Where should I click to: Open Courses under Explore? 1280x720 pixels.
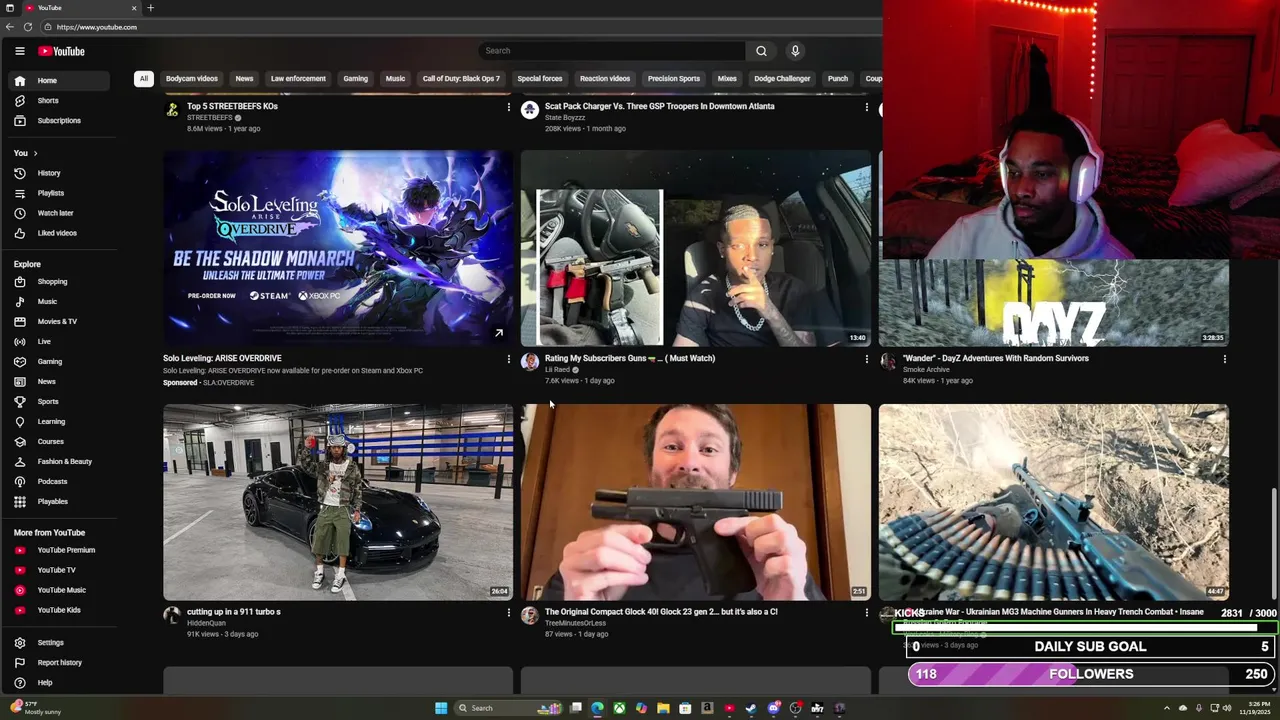click(x=59, y=442)
